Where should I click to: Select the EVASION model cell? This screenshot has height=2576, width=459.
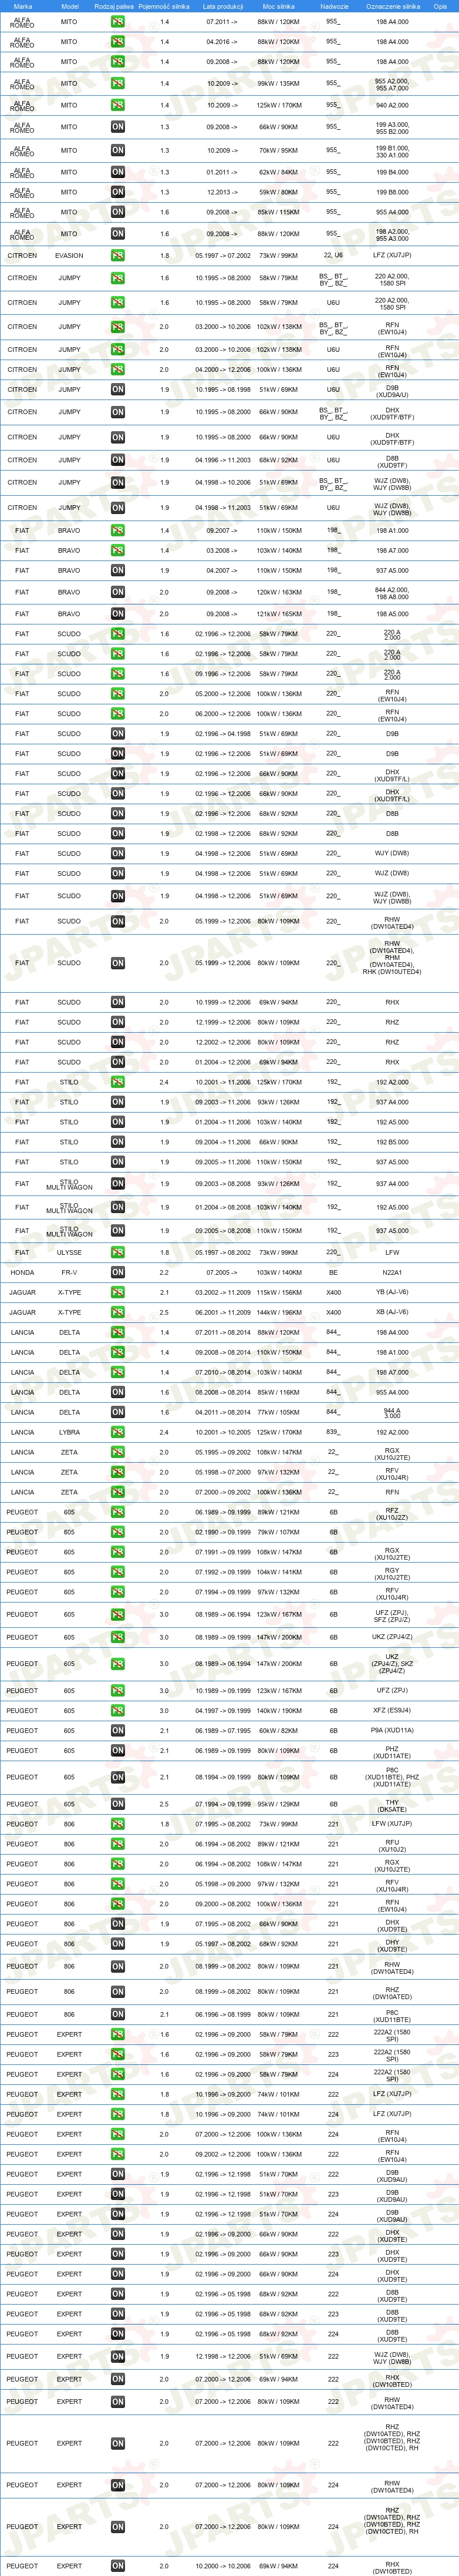pyautogui.click(x=69, y=256)
